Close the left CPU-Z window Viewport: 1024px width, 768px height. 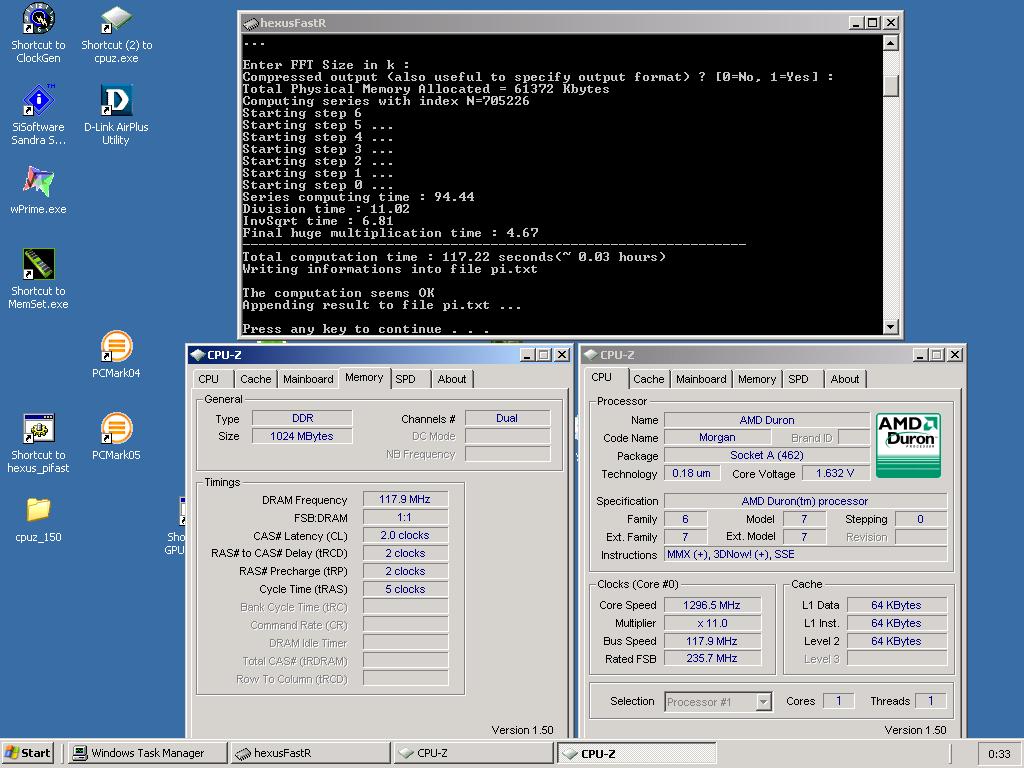click(562, 355)
